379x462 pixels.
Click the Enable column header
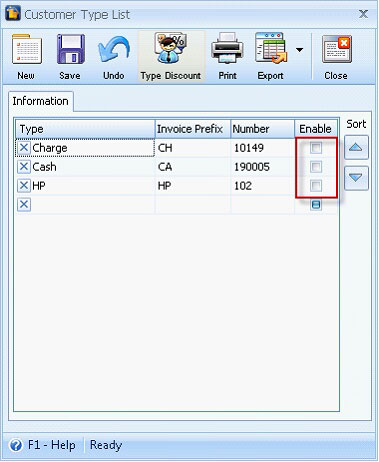click(316, 129)
